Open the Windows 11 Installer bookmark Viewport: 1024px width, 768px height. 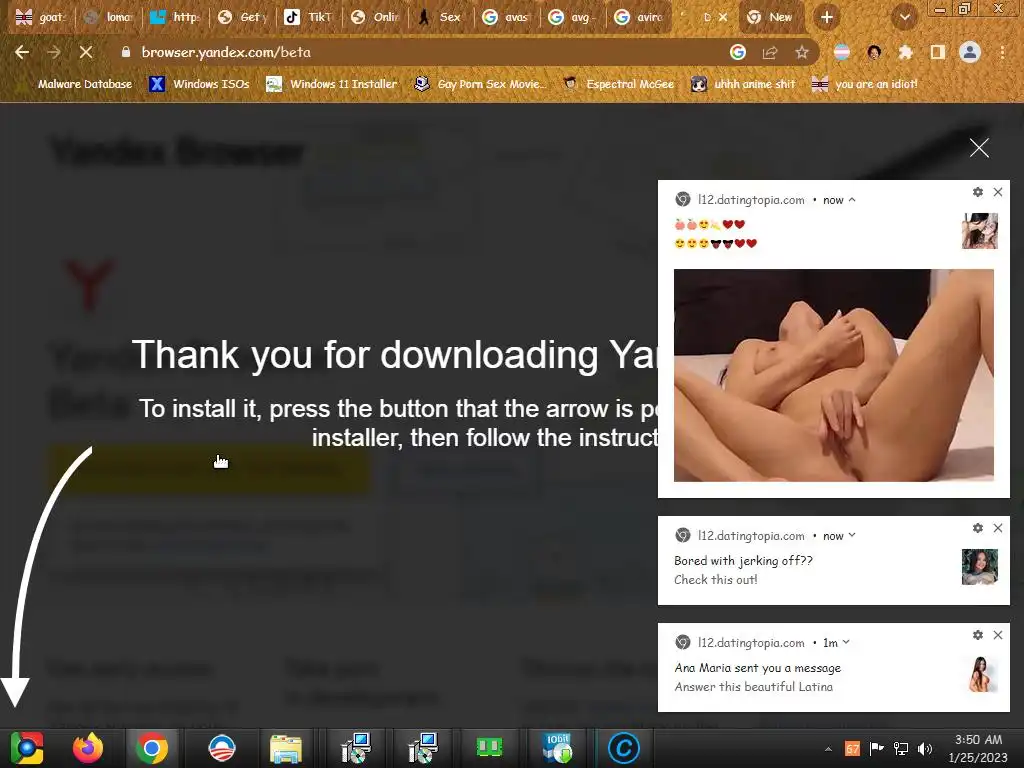(x=332, y=84)
